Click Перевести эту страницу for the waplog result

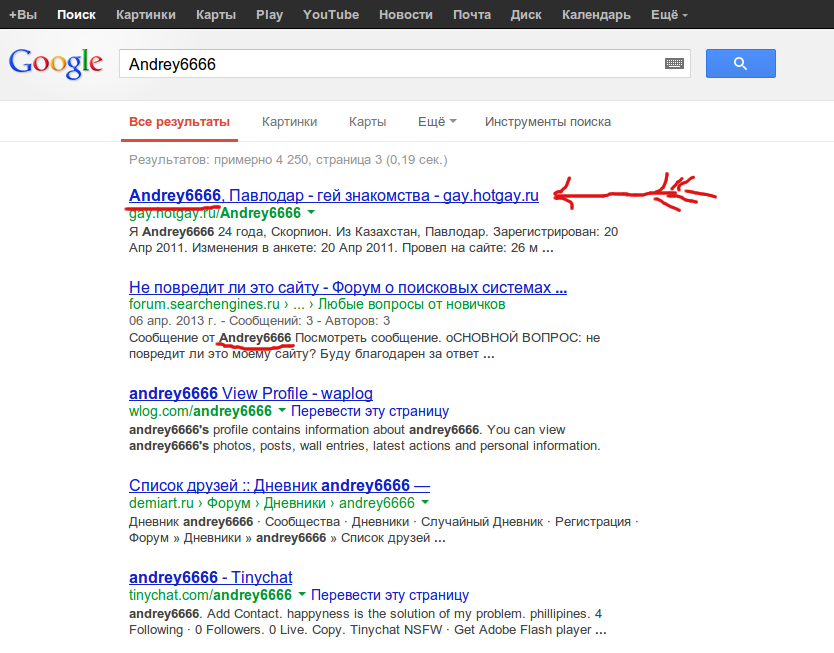pos(370,411)
